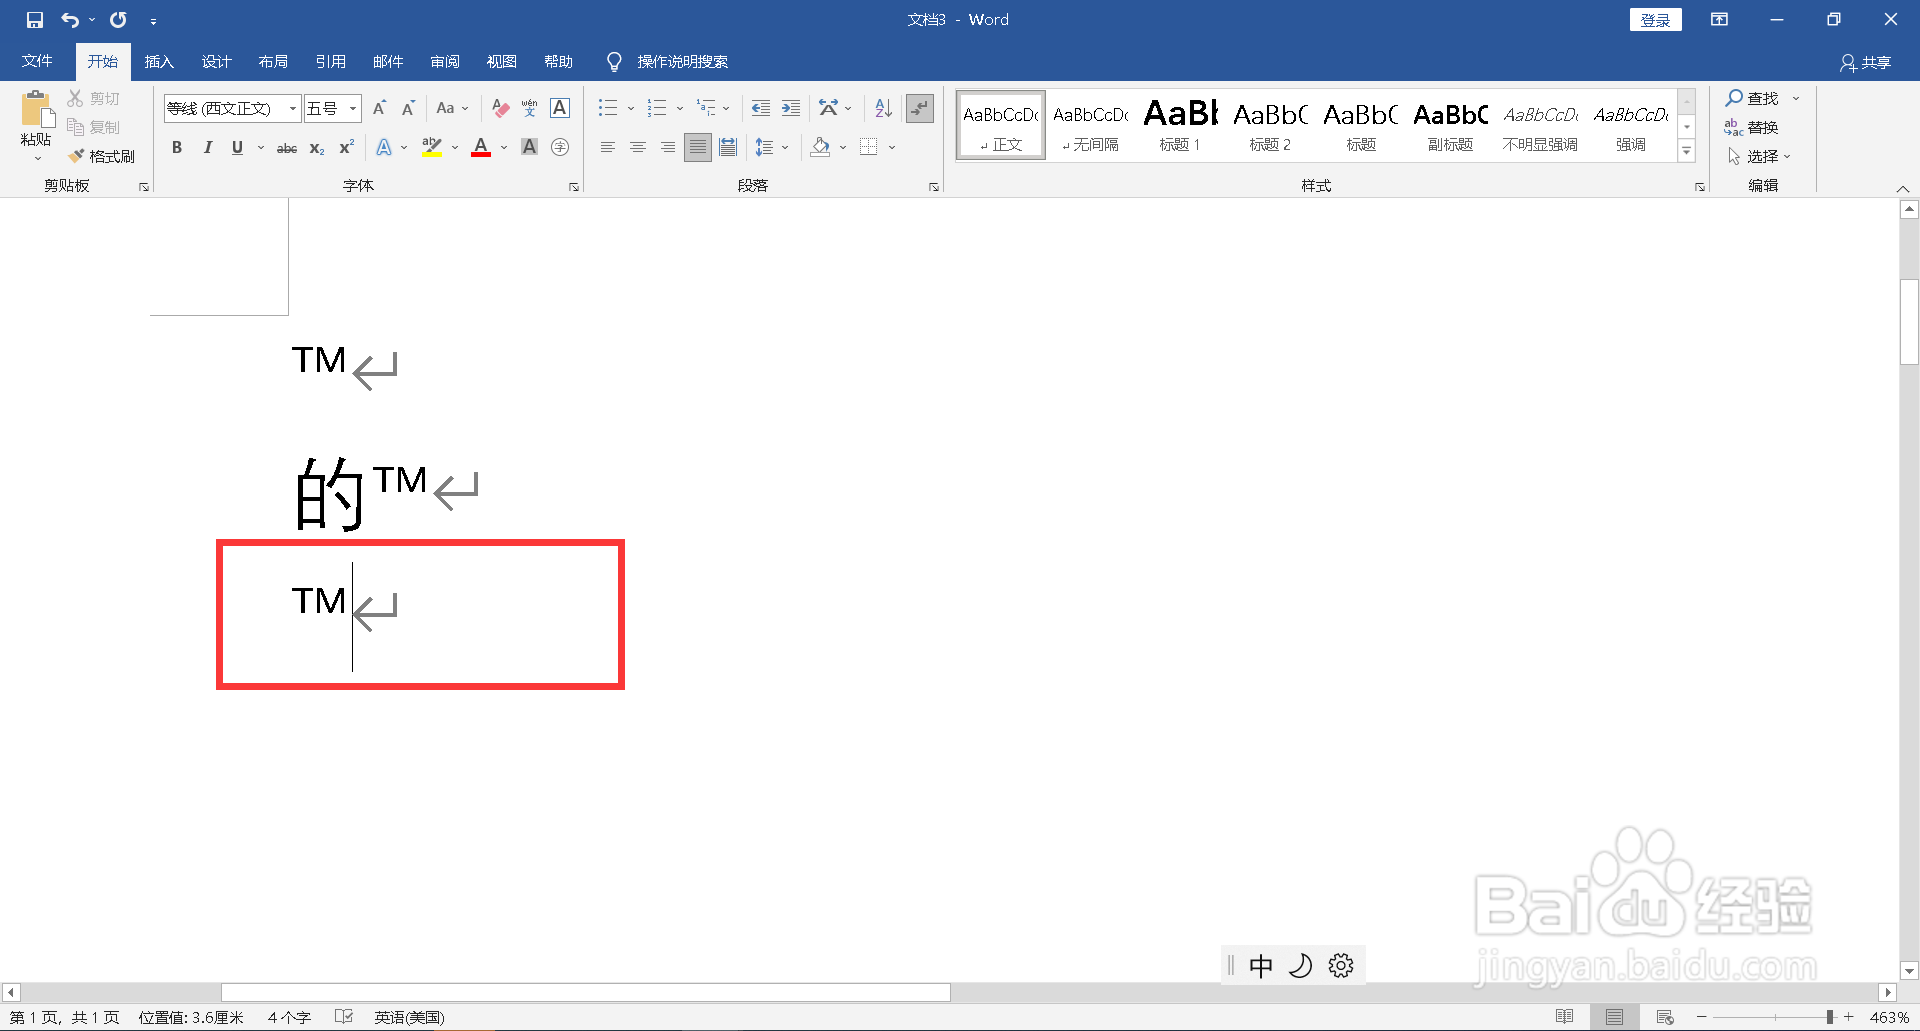Click the Copy (复制) button
Image resolution: width=1920 pixels, height=1031 pixels.
point(94,127)
